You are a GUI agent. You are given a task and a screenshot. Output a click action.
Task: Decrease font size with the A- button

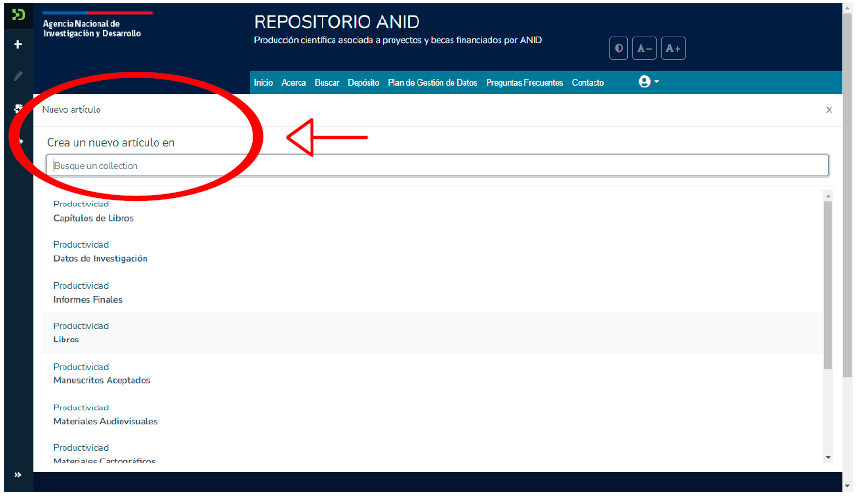pos(644,48)
